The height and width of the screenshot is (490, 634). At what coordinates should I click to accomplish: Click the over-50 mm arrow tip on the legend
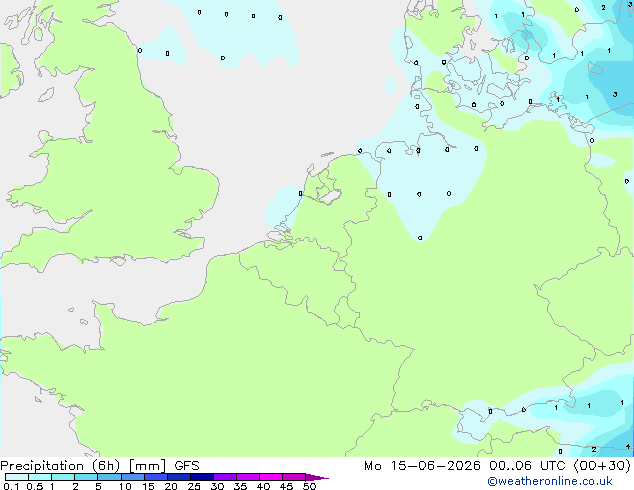point(317,477)
